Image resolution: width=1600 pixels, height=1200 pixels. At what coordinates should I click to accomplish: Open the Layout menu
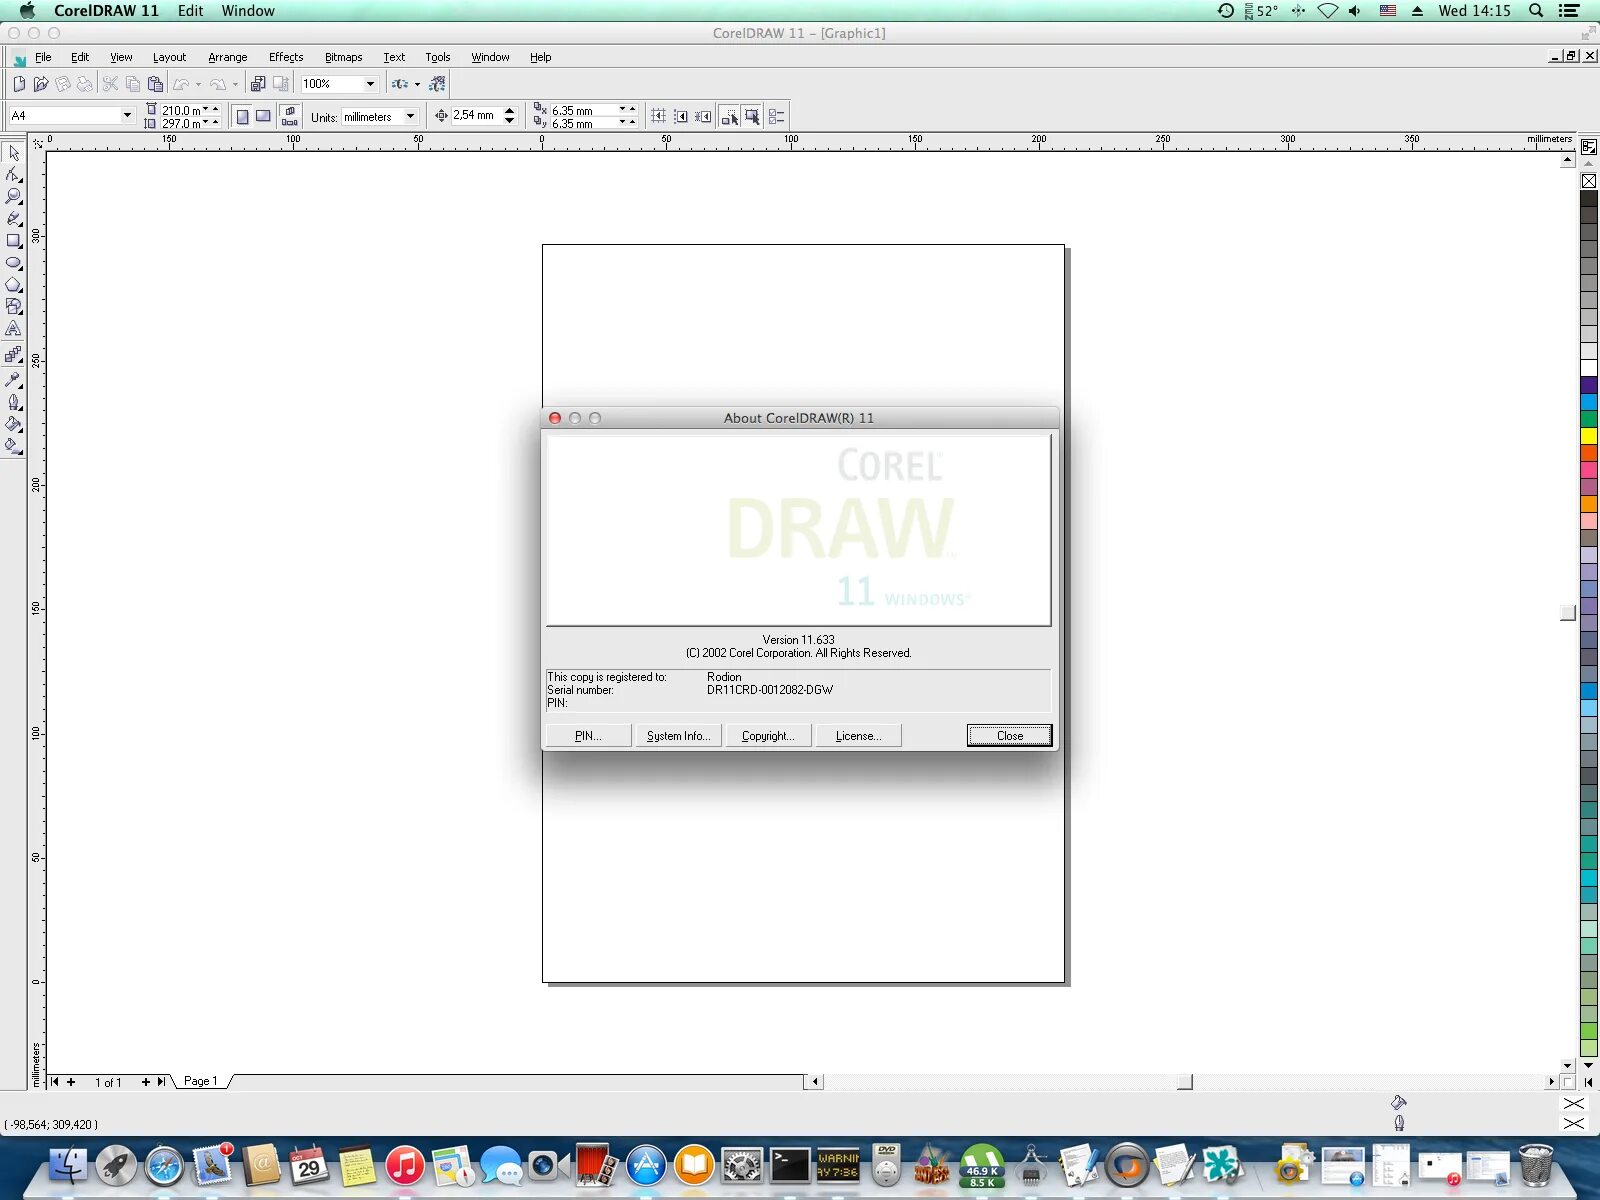169,57
